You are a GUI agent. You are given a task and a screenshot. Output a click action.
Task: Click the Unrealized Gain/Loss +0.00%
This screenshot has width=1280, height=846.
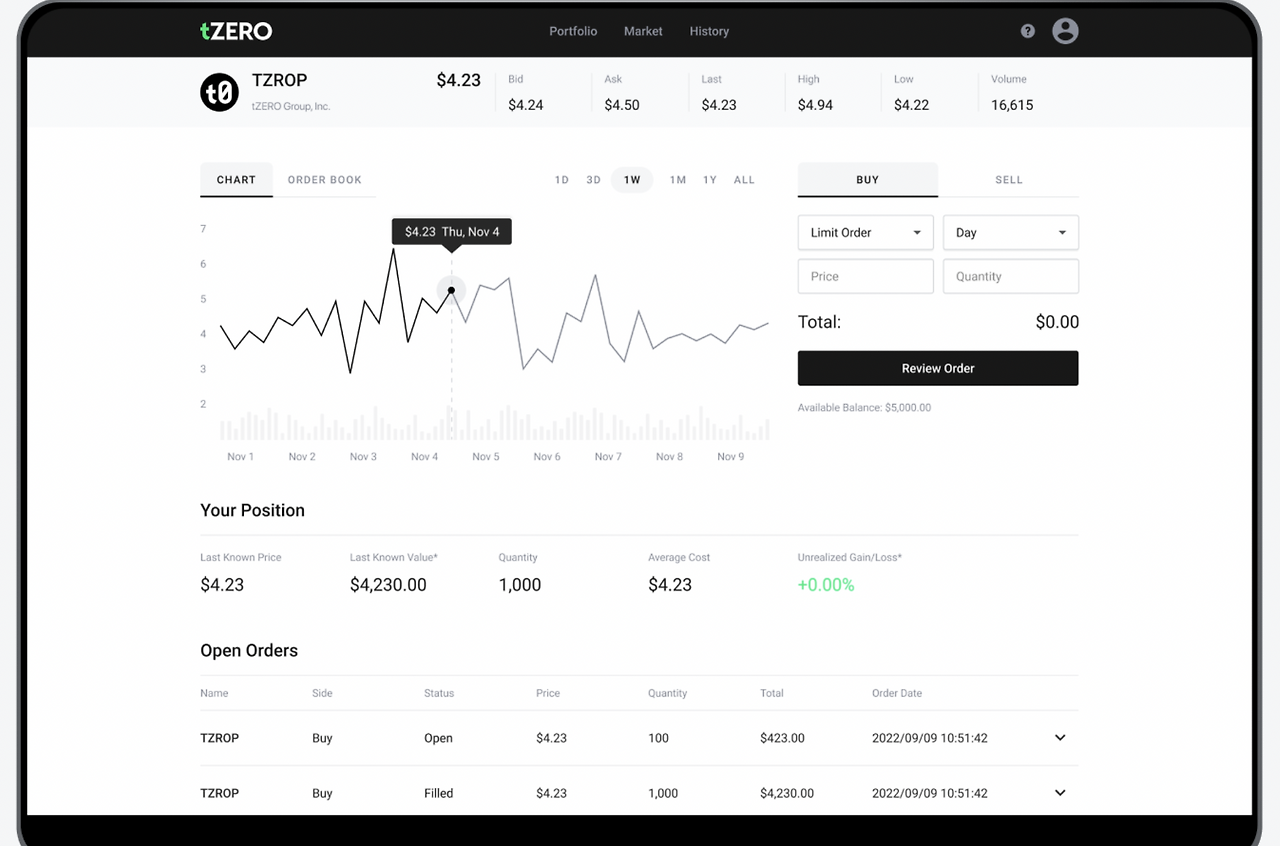coord(826,585)
